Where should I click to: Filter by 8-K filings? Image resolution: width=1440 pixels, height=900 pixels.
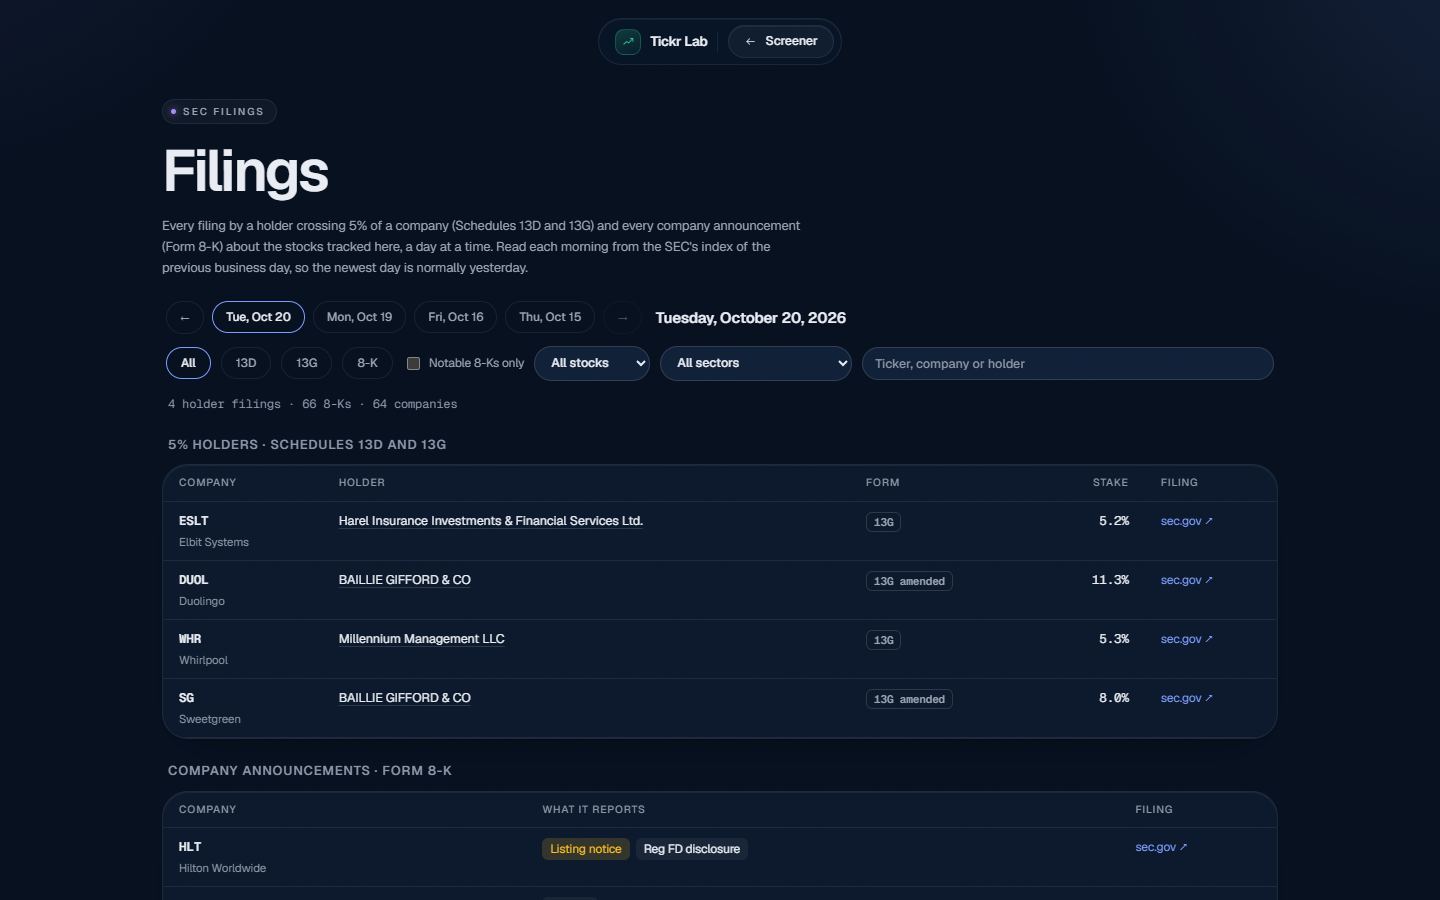pos(367,363)
